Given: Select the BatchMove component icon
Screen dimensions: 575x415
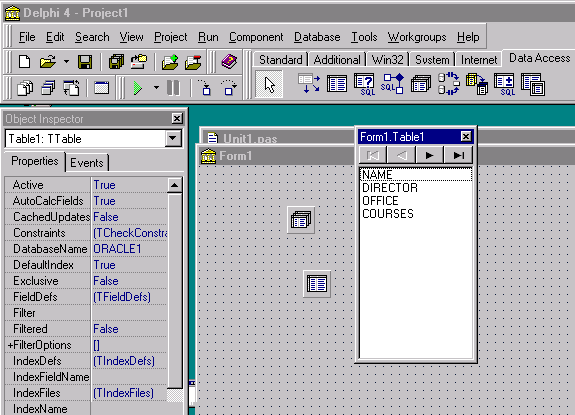Looking at the screenshot, I should 476,84.
